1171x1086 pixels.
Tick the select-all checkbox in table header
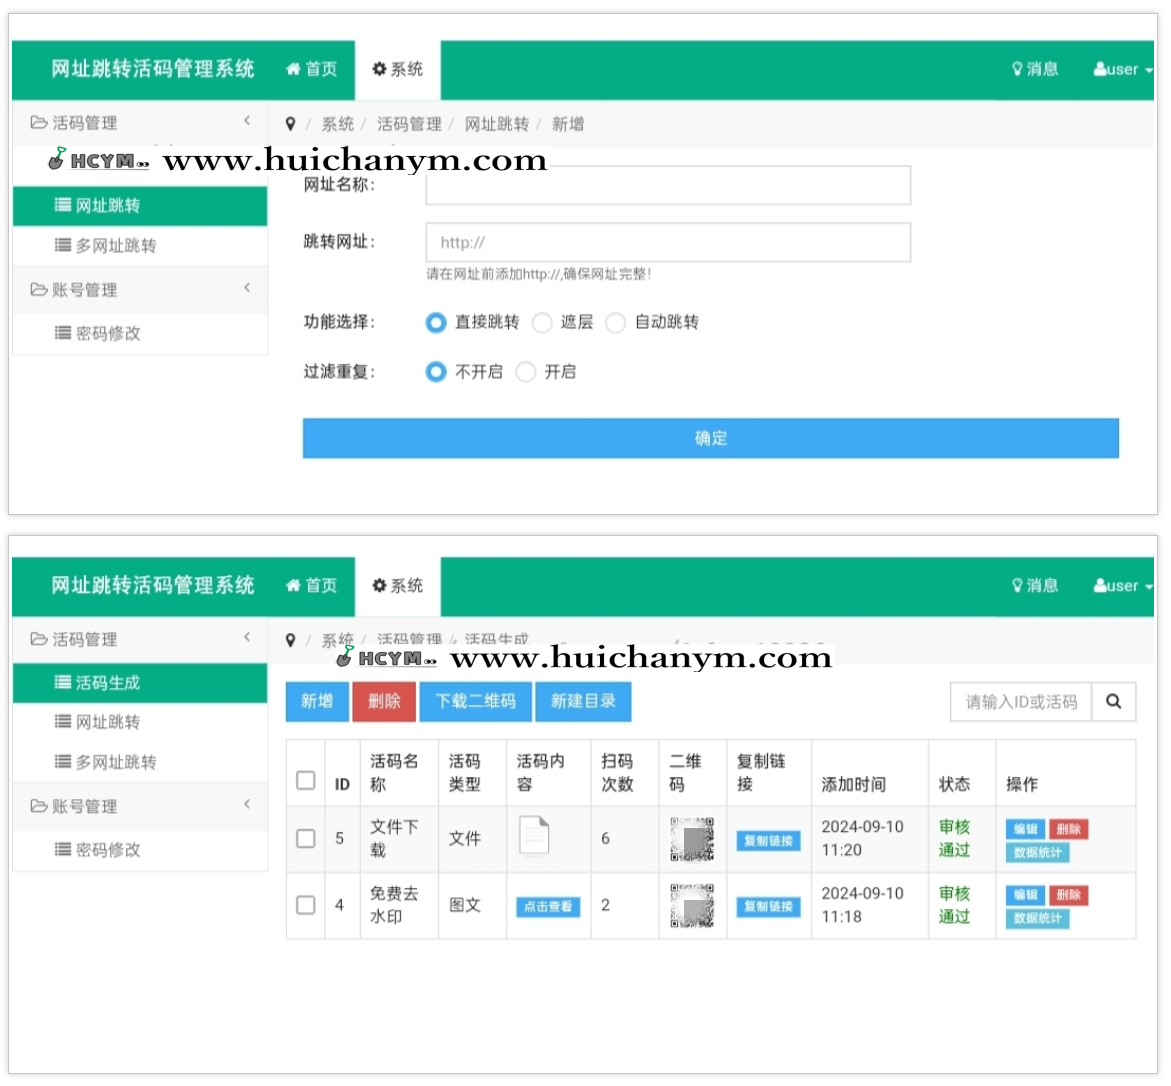tap(306, 780)
